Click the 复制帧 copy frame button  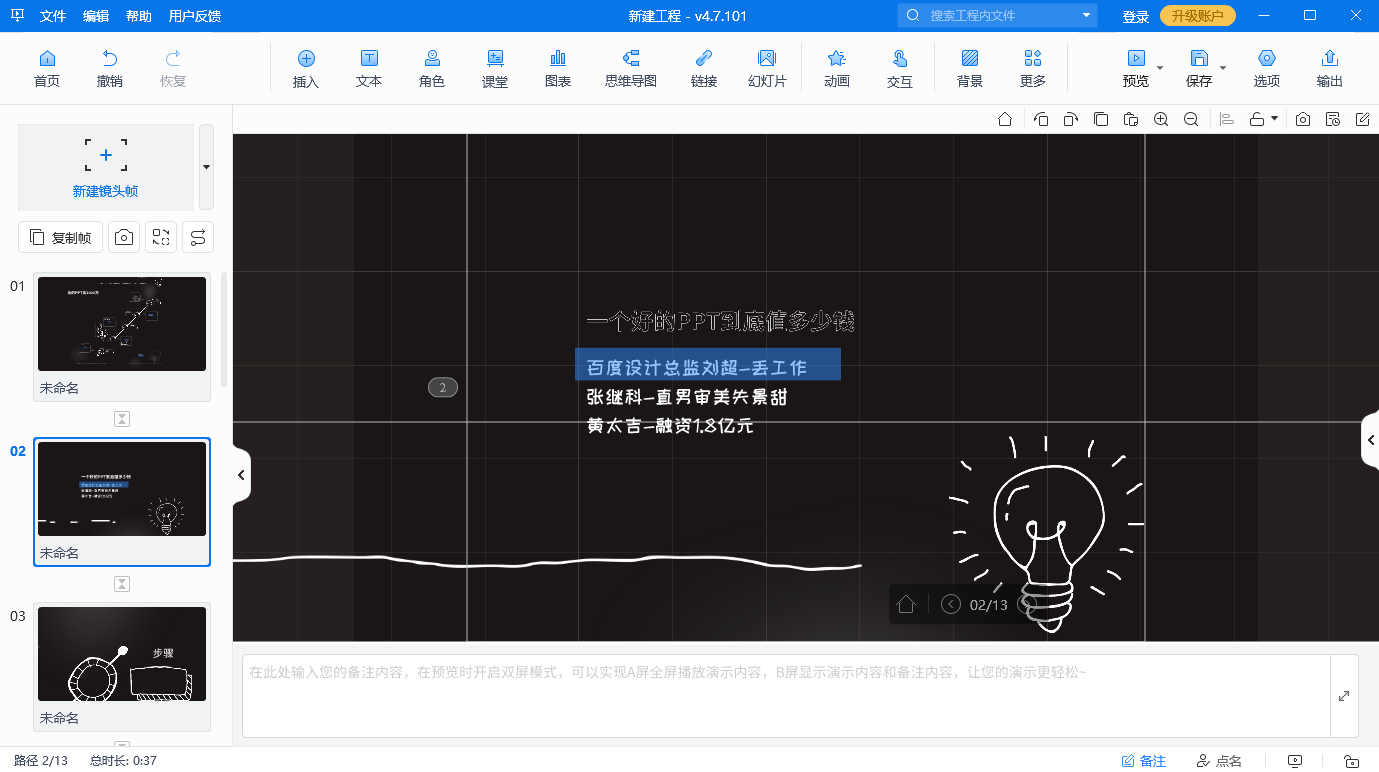tap(61, 237)
